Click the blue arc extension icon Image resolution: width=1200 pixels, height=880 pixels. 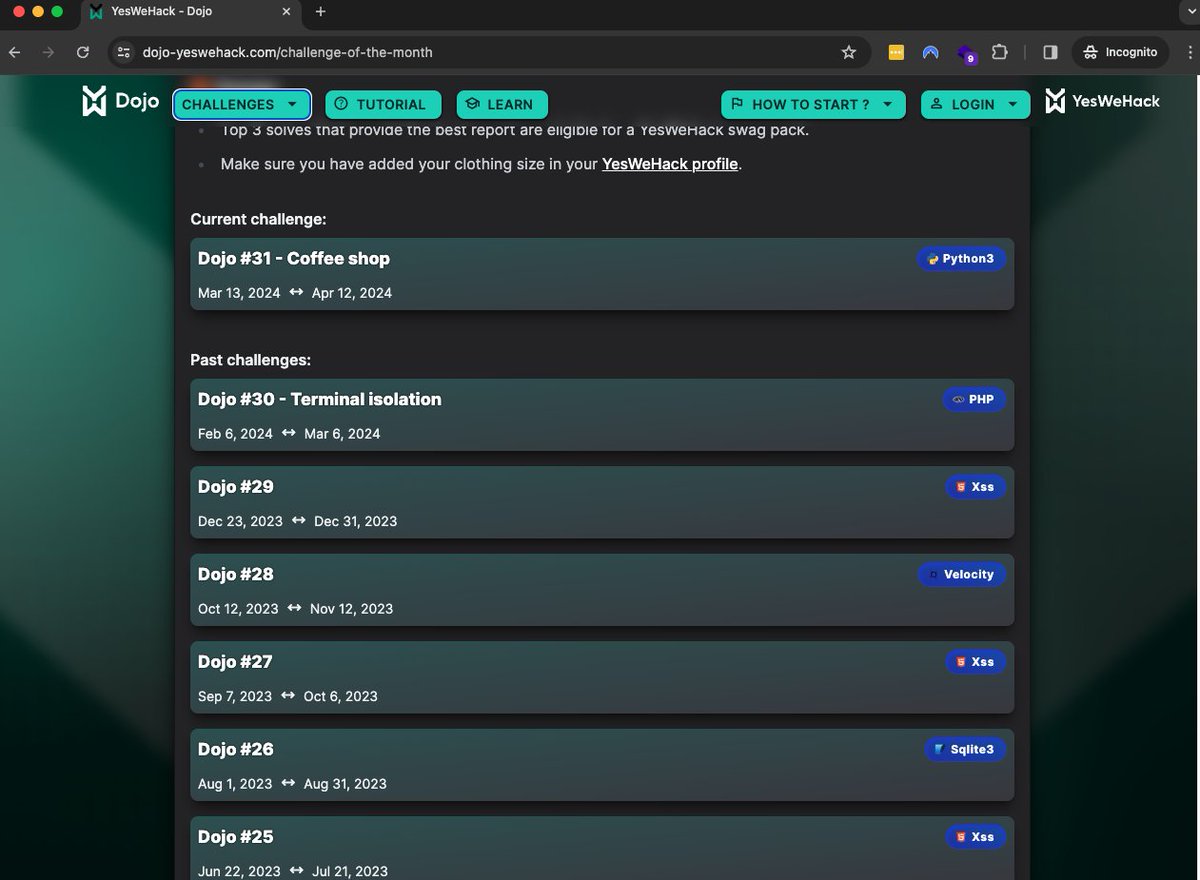point(931,52)
